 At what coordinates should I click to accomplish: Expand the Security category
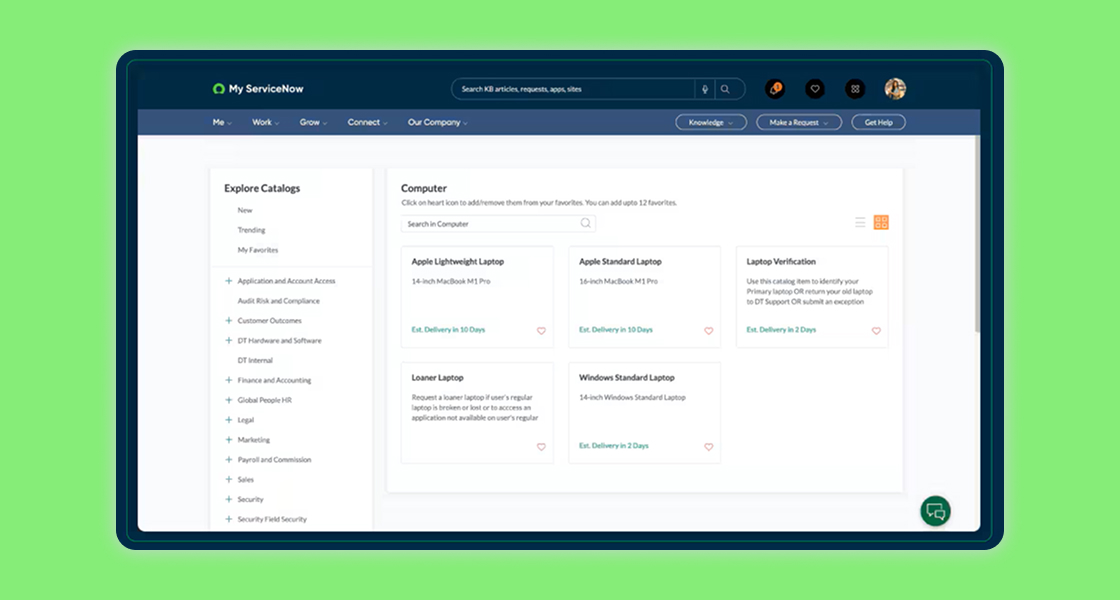(x=229, y=499)
